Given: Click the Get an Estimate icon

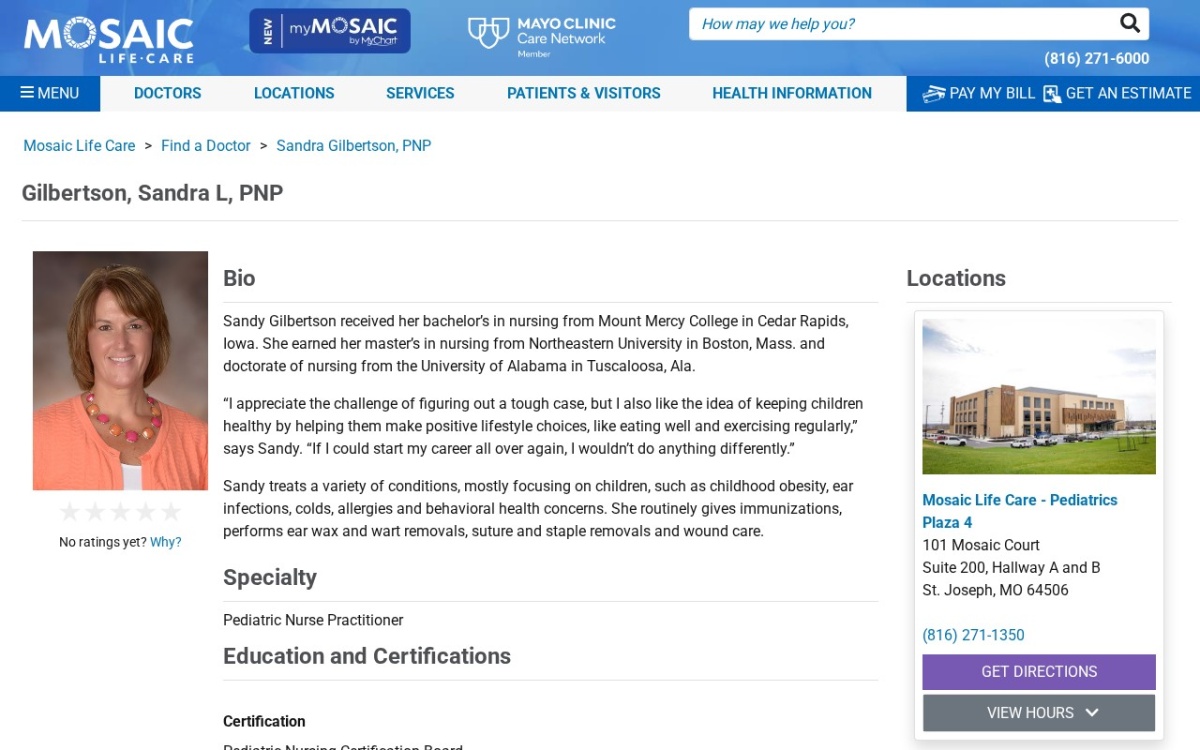Looking at the screenshot, I should pos(1051,94).
